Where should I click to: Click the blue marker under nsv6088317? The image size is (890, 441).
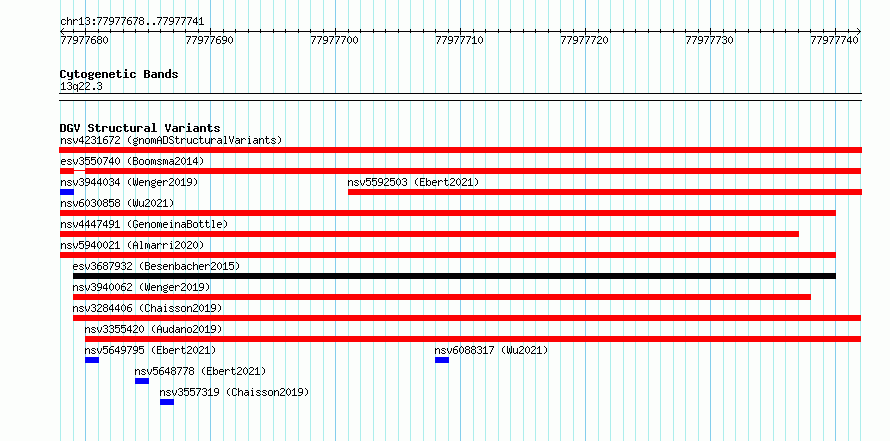point(442,360)
